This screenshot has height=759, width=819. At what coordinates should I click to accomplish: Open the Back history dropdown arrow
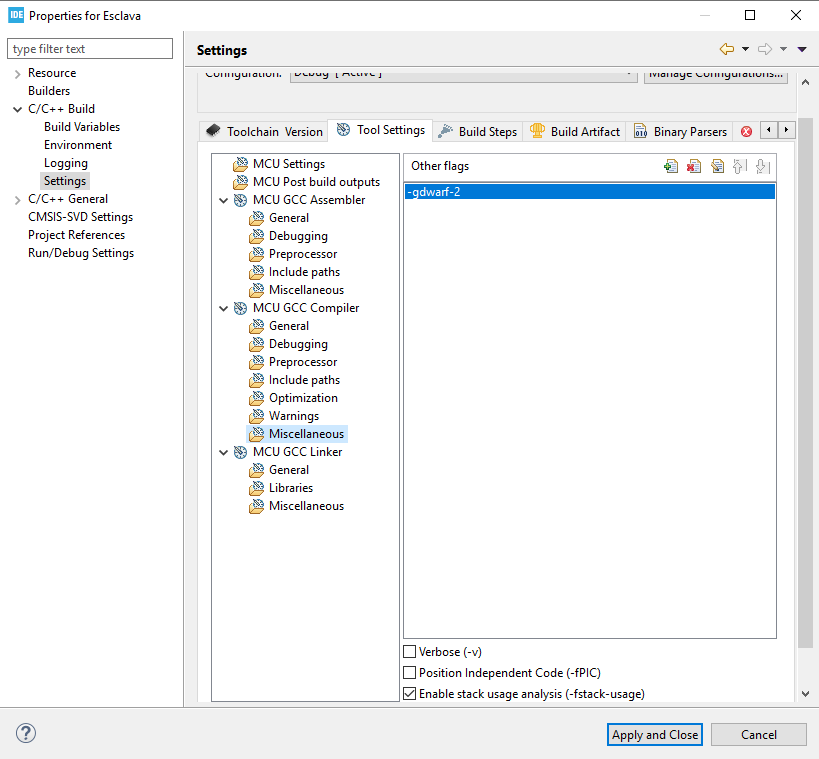(x=745, y=49)
